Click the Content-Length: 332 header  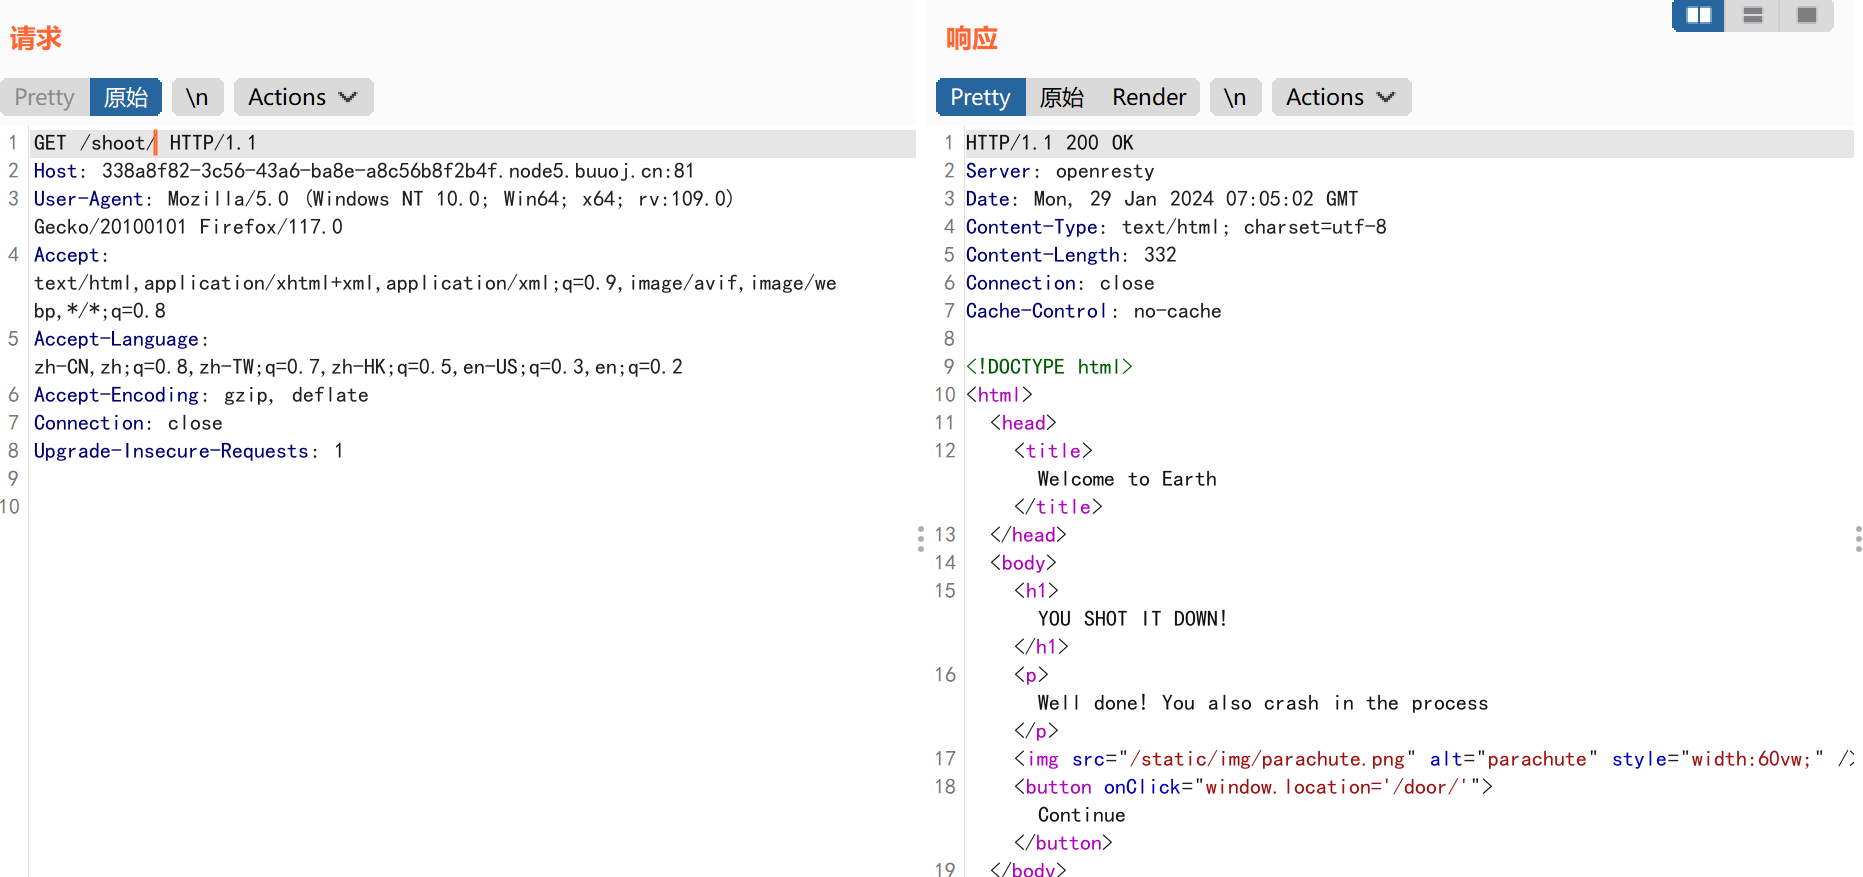pyautogui.click(x=1071, y=255)
